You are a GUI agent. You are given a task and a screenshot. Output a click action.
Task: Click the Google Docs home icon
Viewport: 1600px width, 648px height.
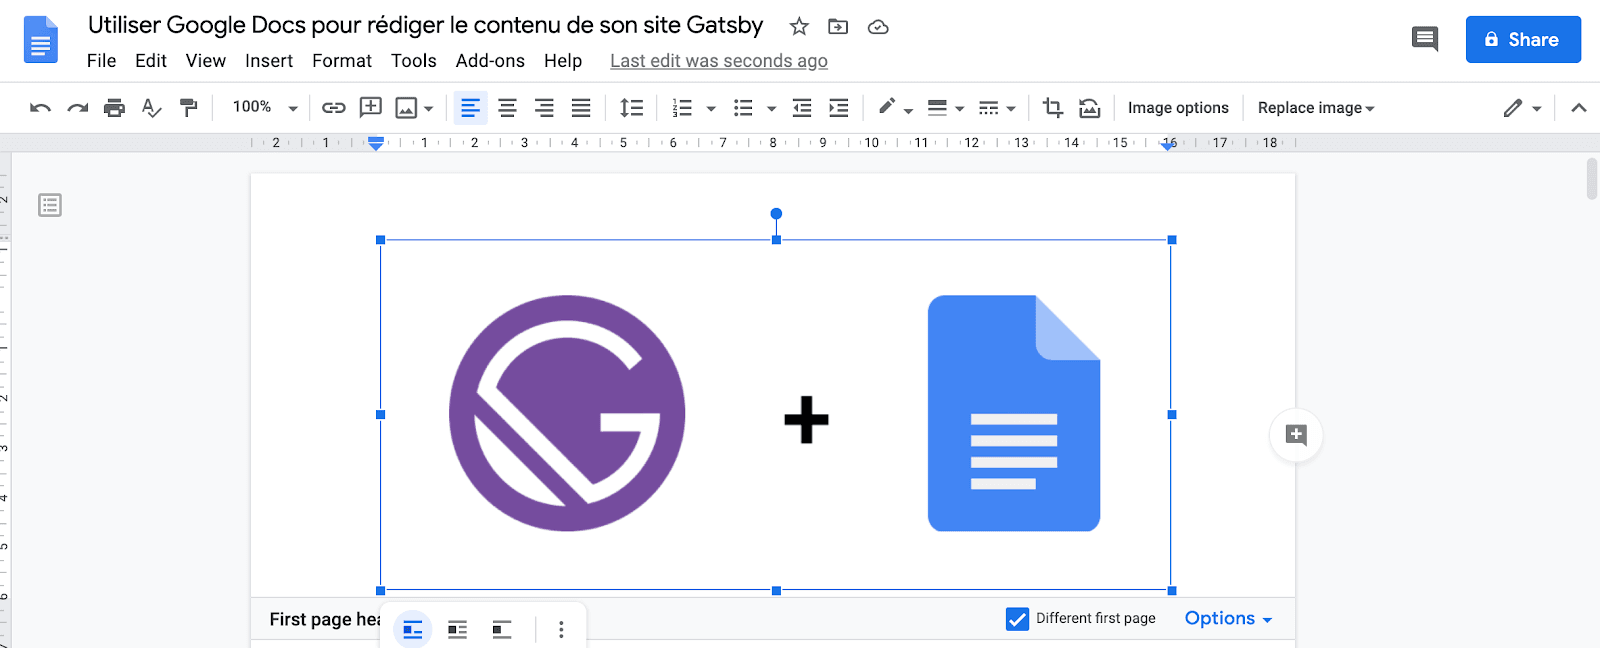(40, 40)
